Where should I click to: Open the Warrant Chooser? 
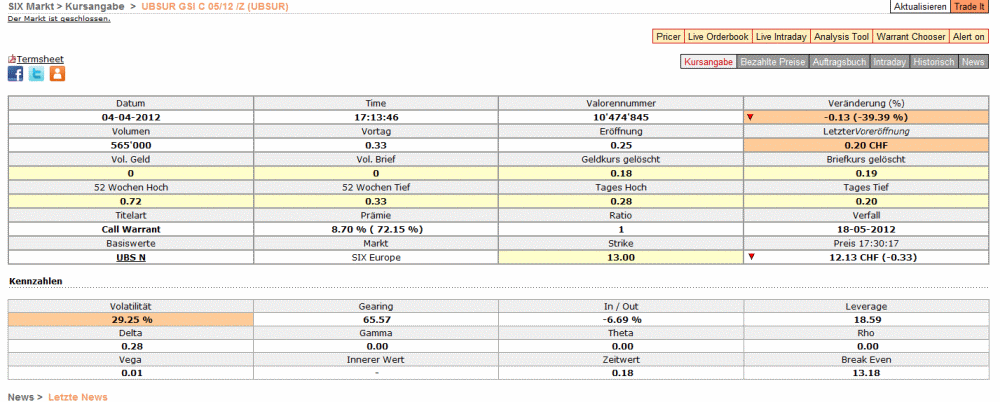(x=911, y=37)
